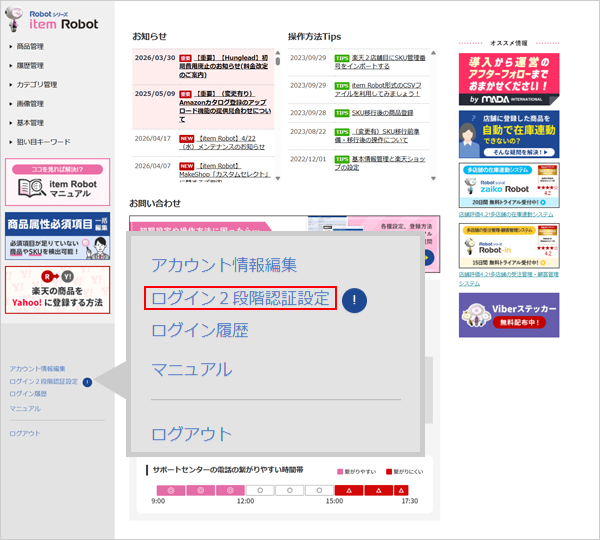Expand the 画像管理 menu
Screen dimensions: 600x540
30,104
